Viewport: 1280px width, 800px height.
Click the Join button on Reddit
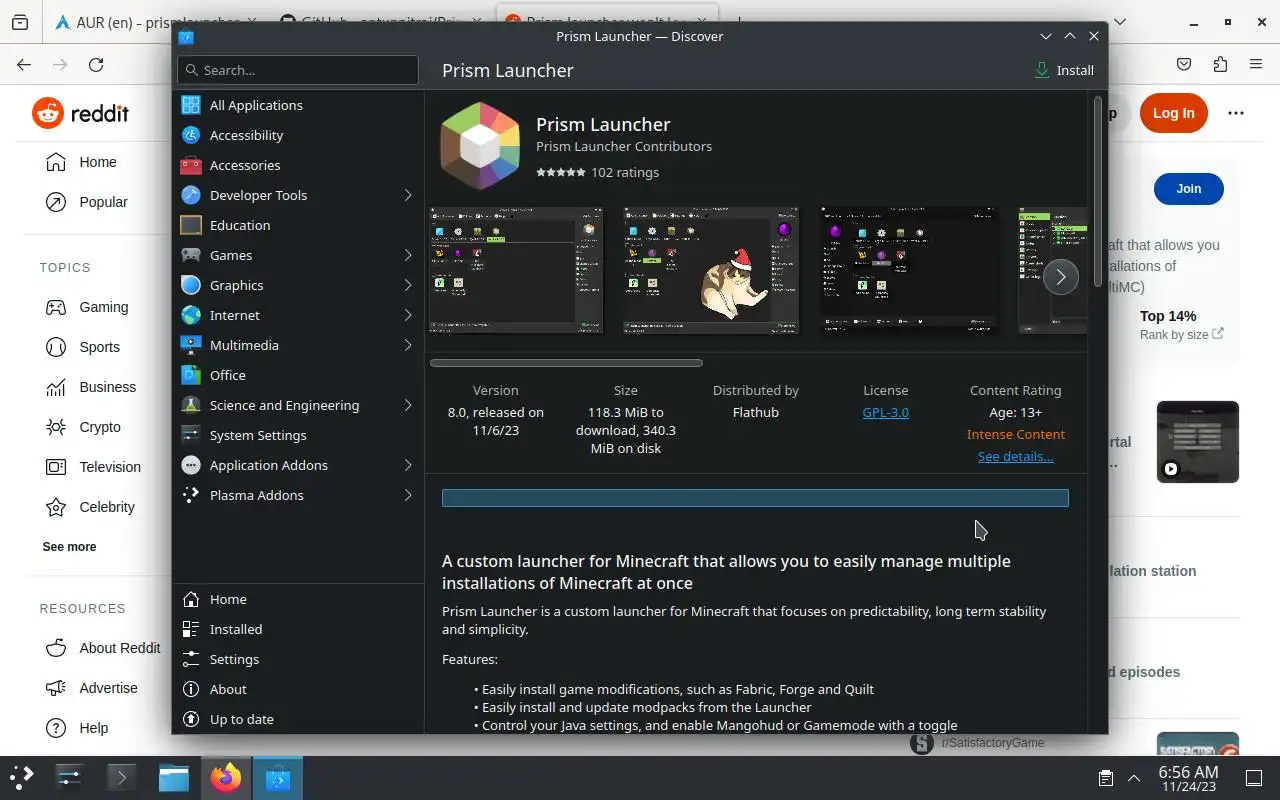[1188, 188]
